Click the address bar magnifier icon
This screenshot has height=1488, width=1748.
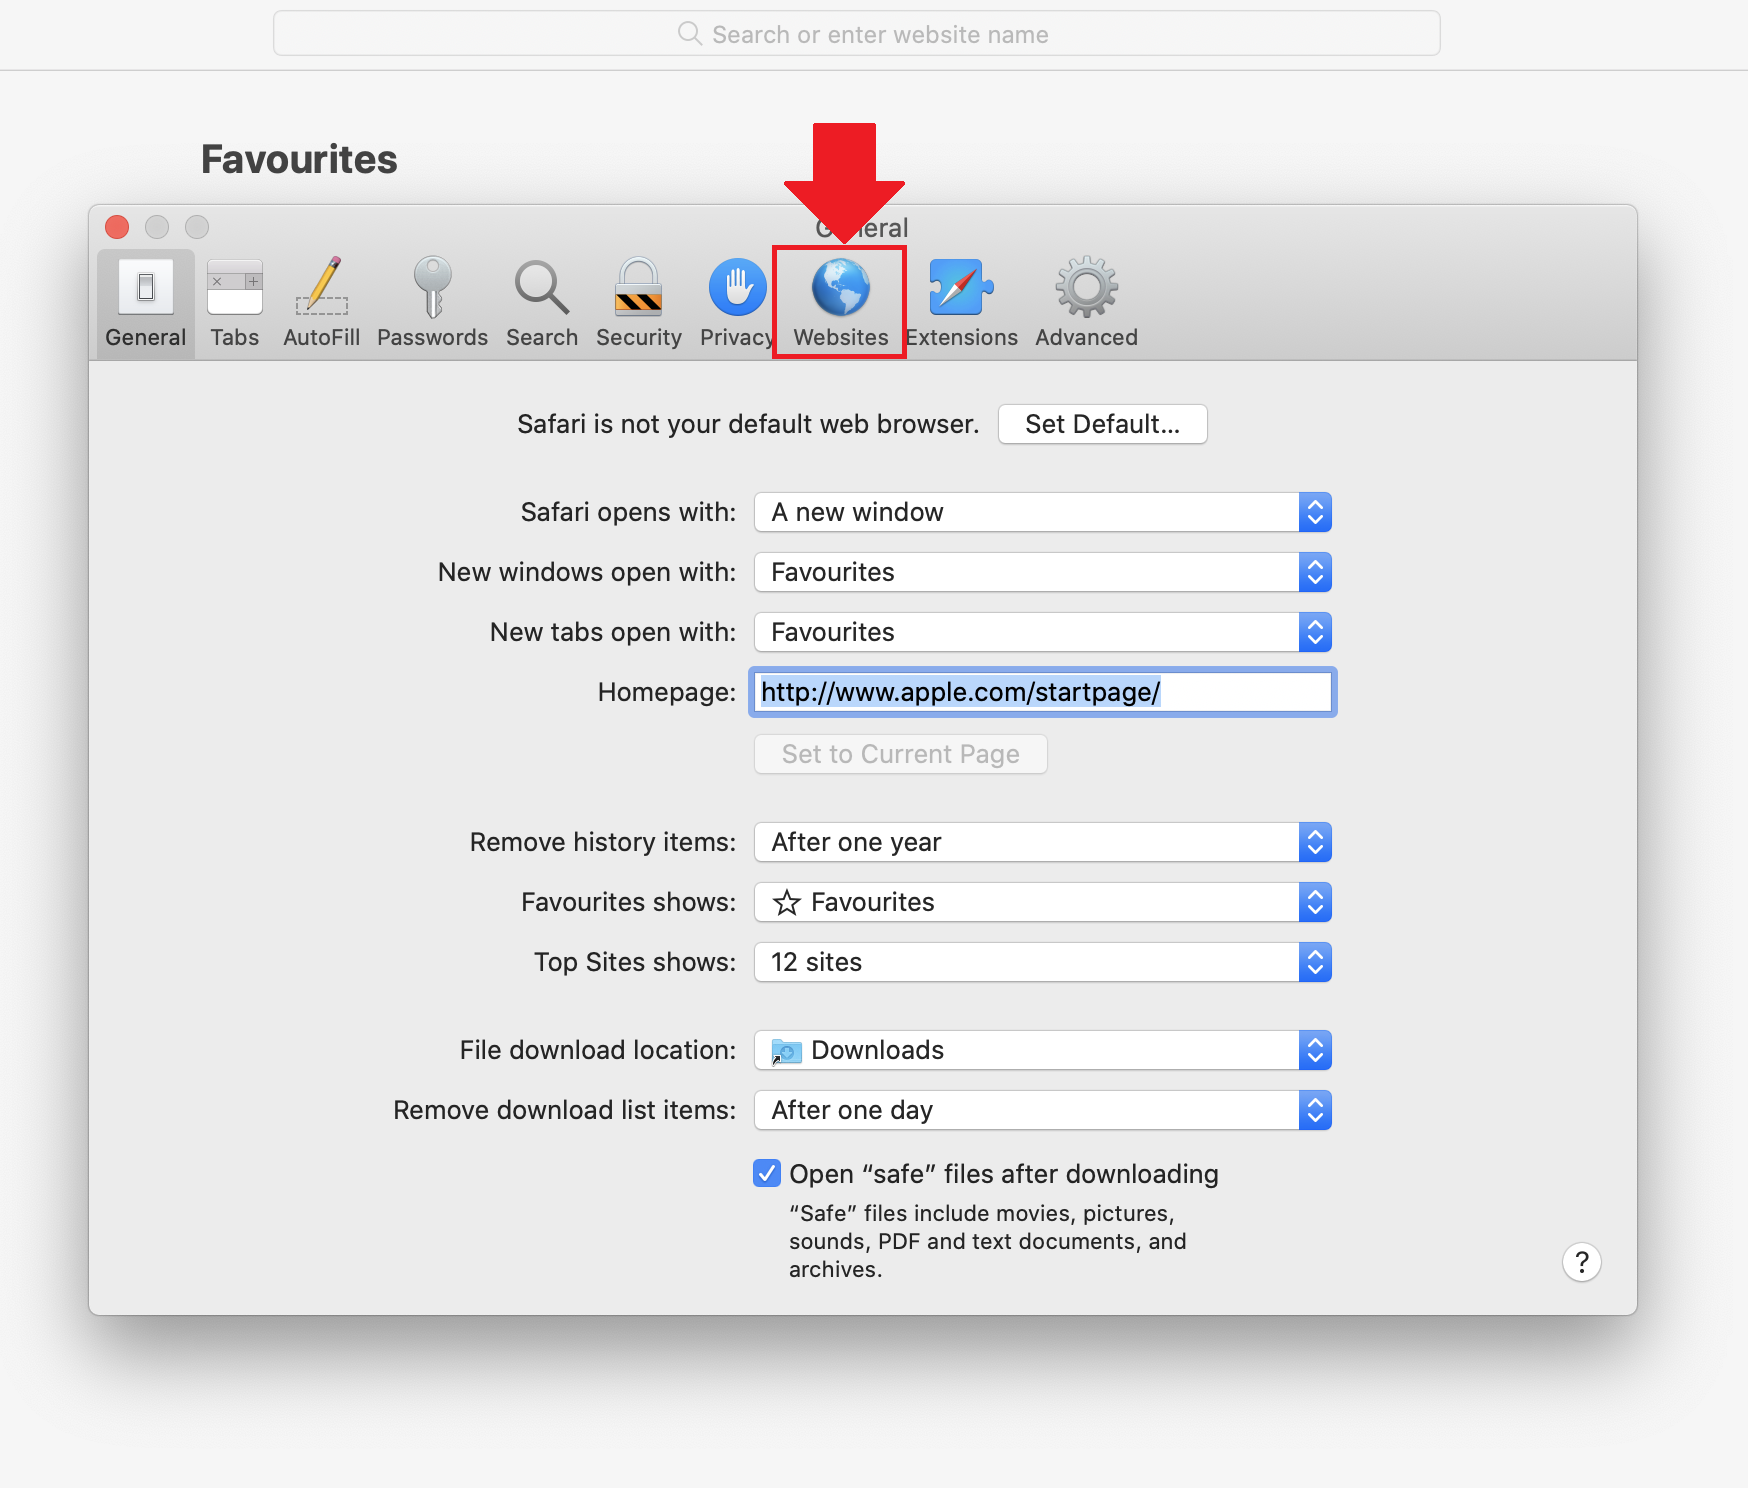coord(690,34)
